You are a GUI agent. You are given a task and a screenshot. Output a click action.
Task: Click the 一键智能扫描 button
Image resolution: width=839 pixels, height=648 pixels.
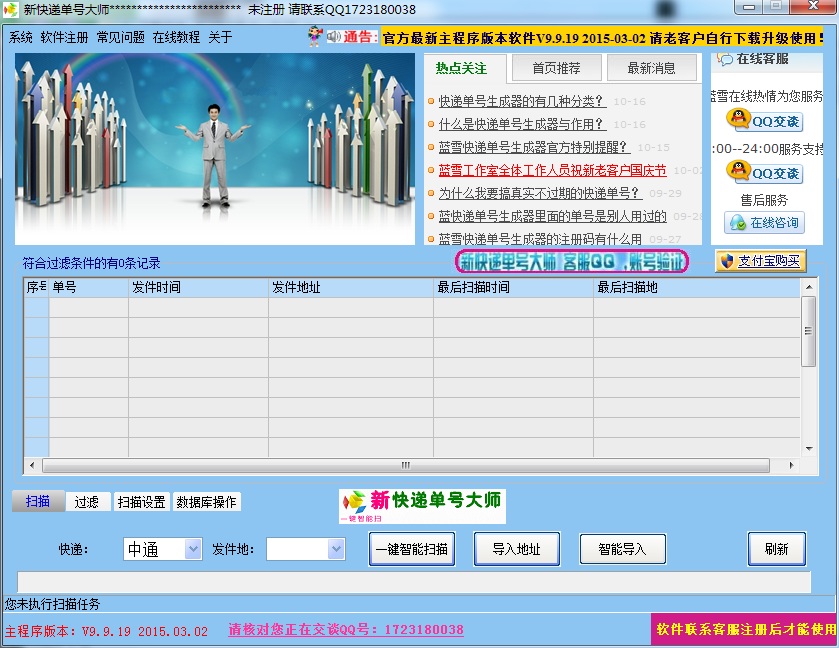(410, 549)
